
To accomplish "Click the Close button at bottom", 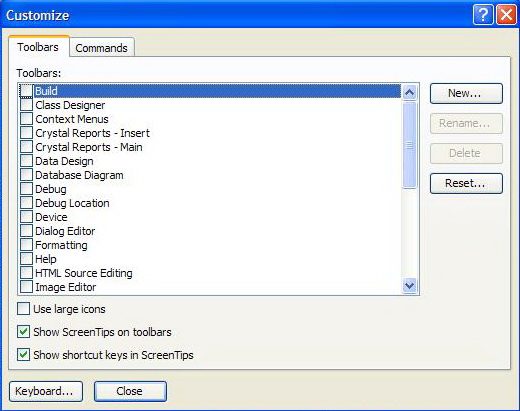I will tap(130, 391).
